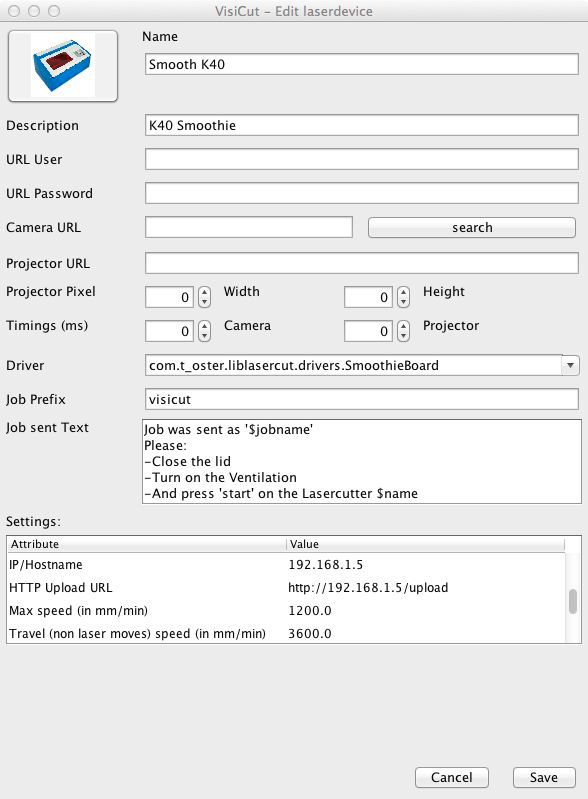
Task: Click the laser cutter thumbnail image button
Action: (x=63, y=66)
